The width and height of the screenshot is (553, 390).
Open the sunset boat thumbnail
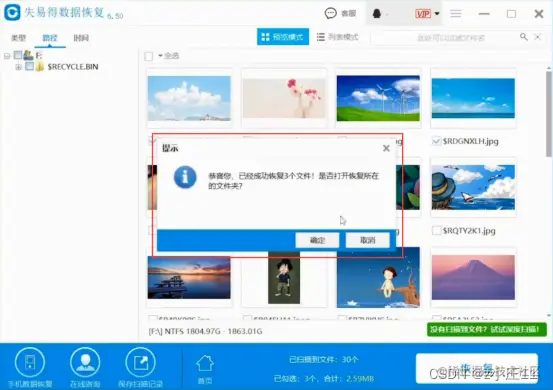189,278
